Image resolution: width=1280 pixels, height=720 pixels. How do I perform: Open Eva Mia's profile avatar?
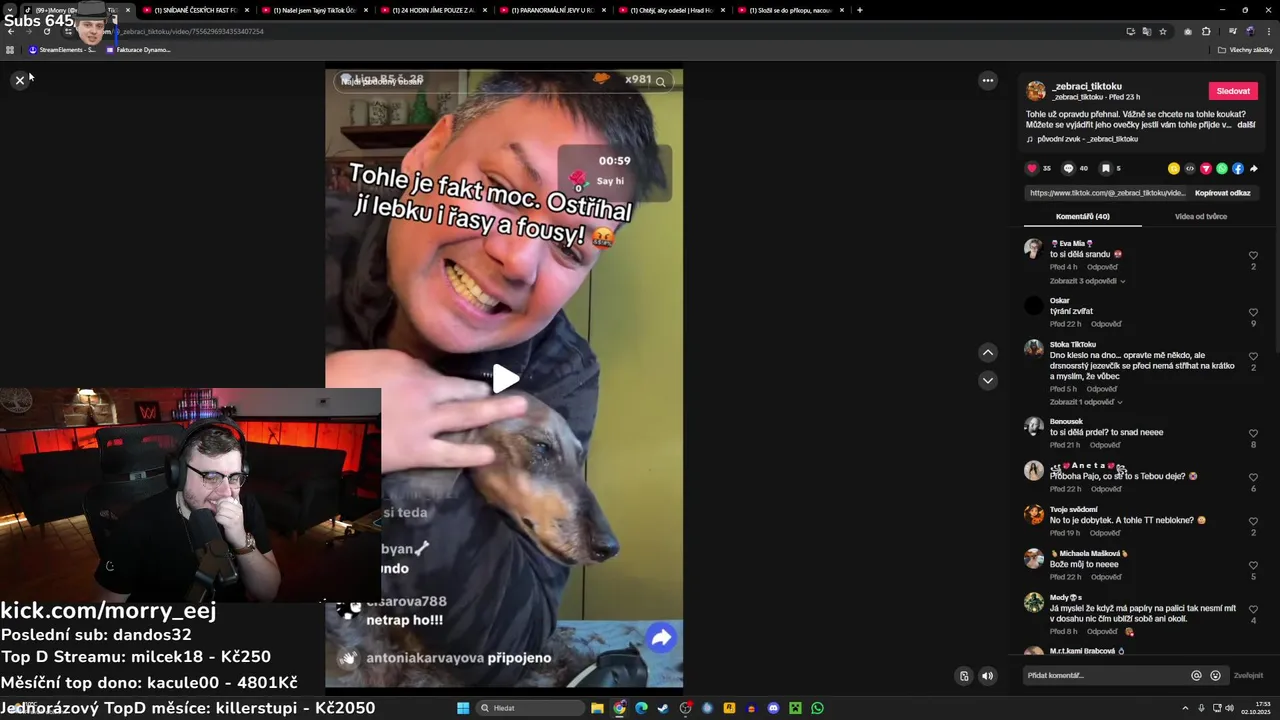coord(1034,249)
